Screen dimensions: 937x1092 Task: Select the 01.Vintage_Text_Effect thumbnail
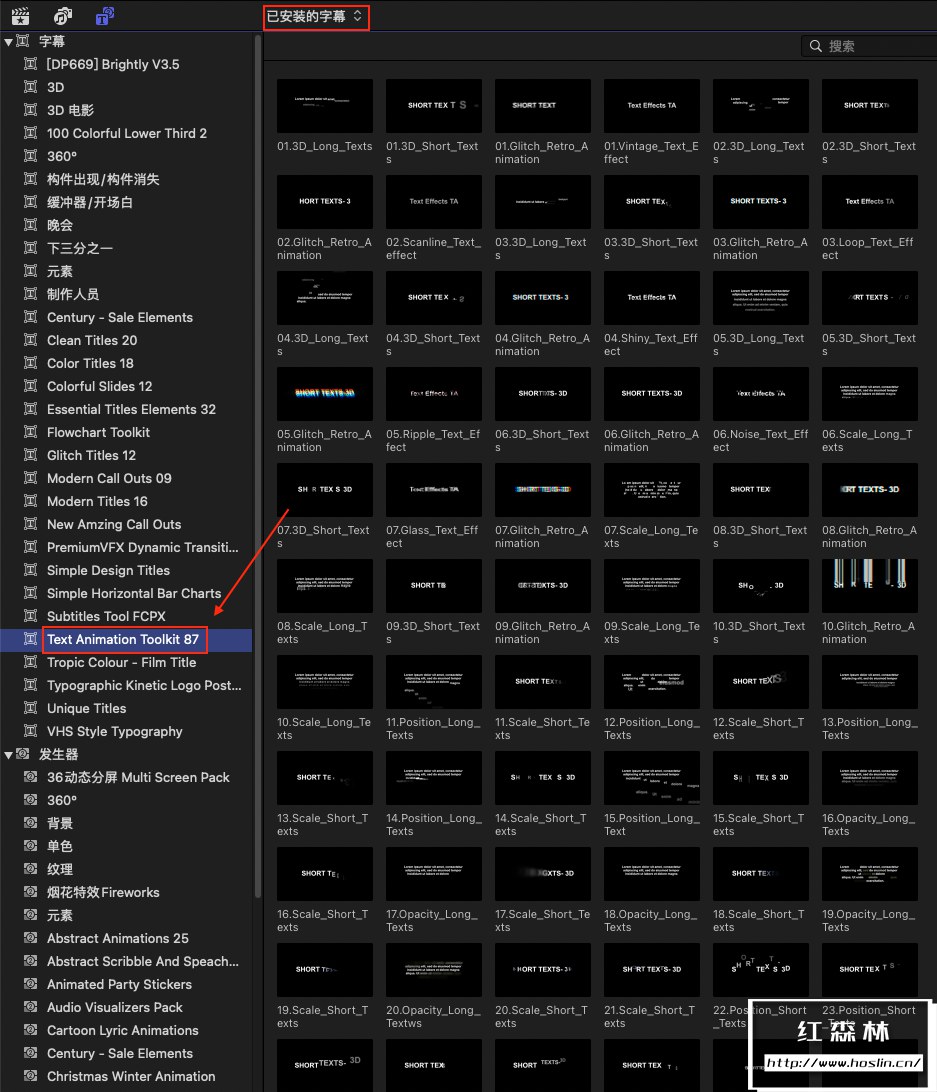point(651,105)
